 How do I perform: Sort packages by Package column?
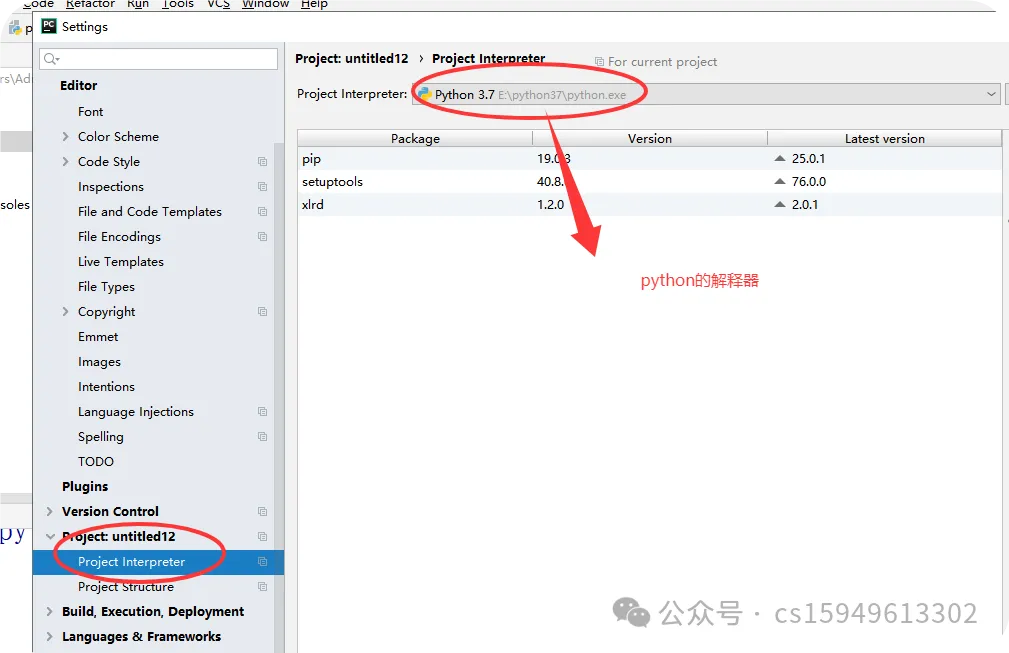[415, 138]
